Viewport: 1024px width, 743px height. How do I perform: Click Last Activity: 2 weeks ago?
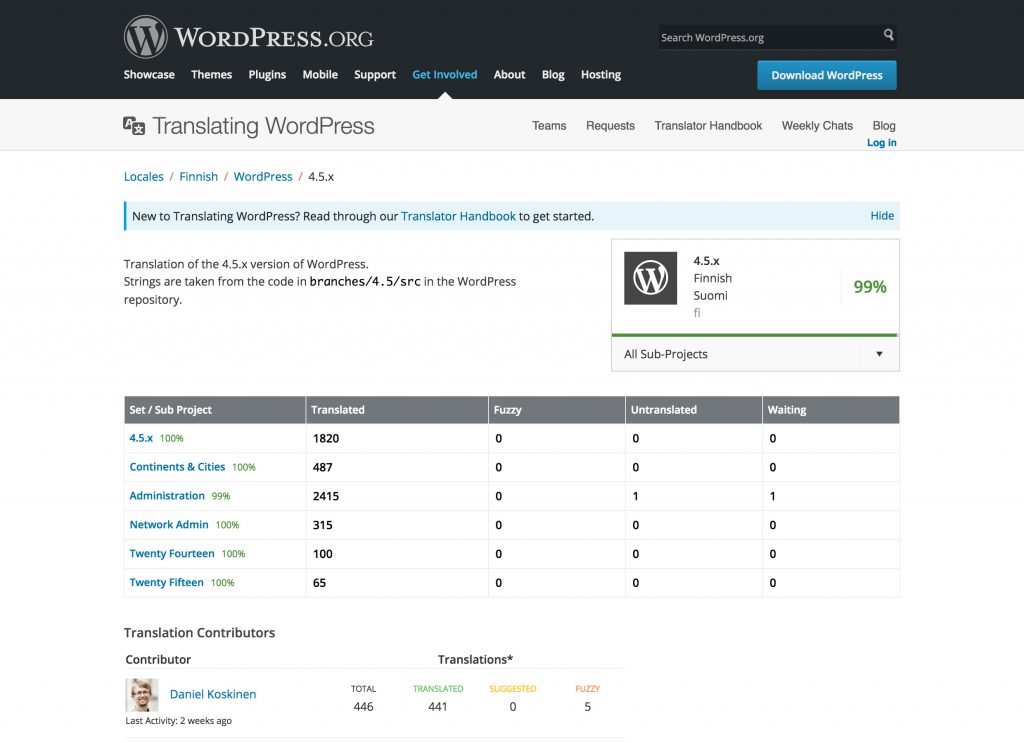(x=178, y=721)
